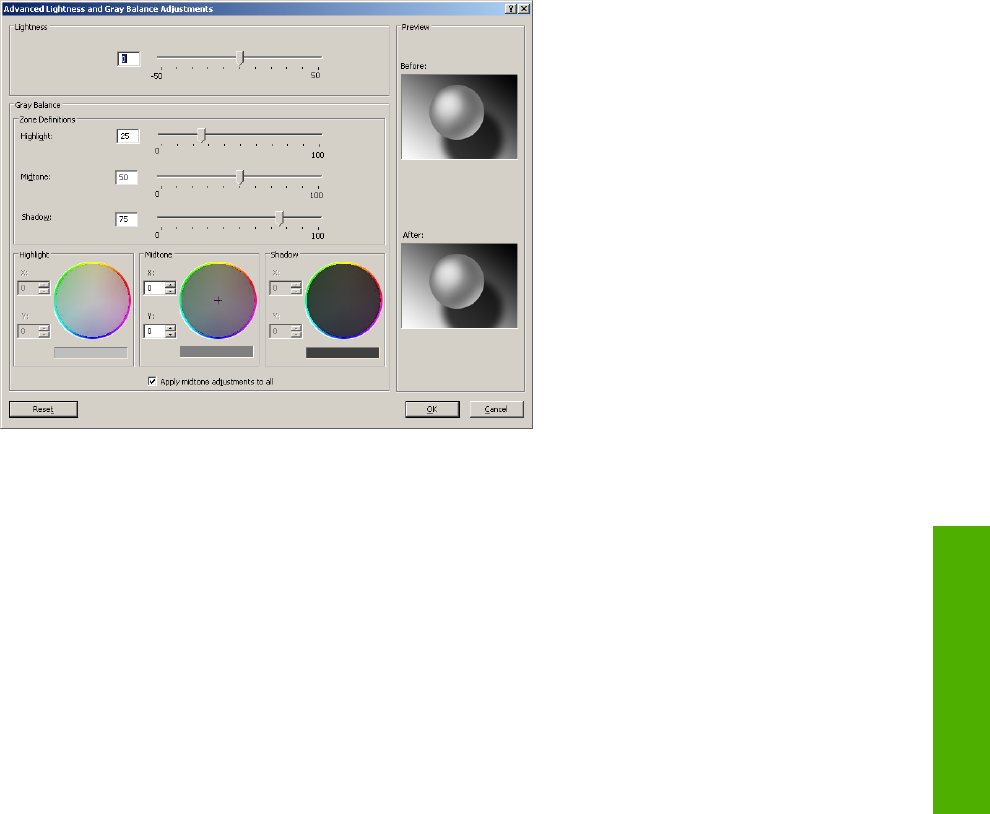Close the Advanced Lightness dialog

tap(524, 9)
